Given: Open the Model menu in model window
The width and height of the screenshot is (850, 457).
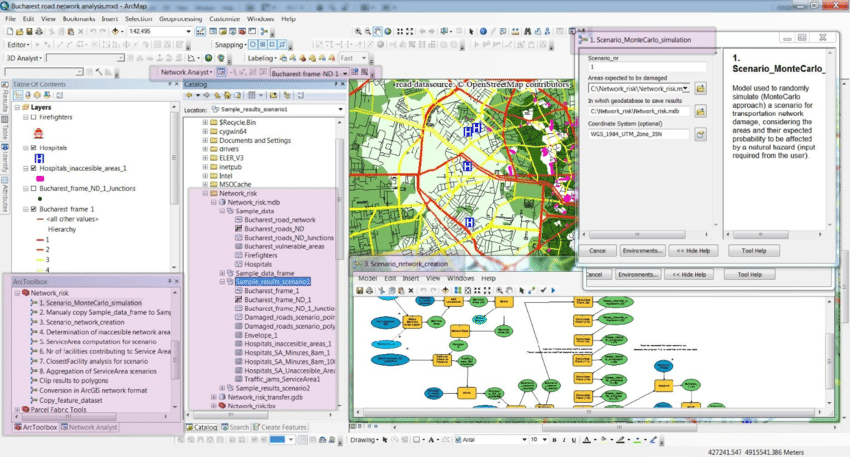Looking at the screenshot, I should coord(367,278).
